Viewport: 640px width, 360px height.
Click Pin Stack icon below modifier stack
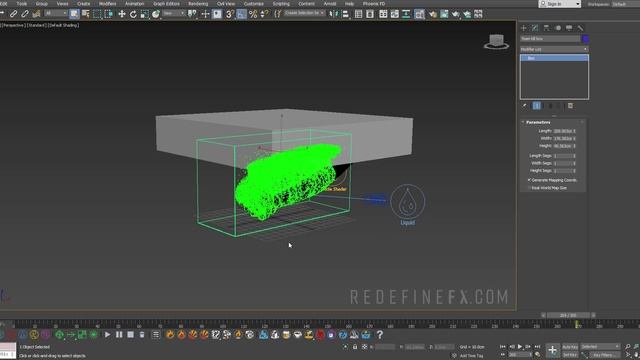[524, 106]
